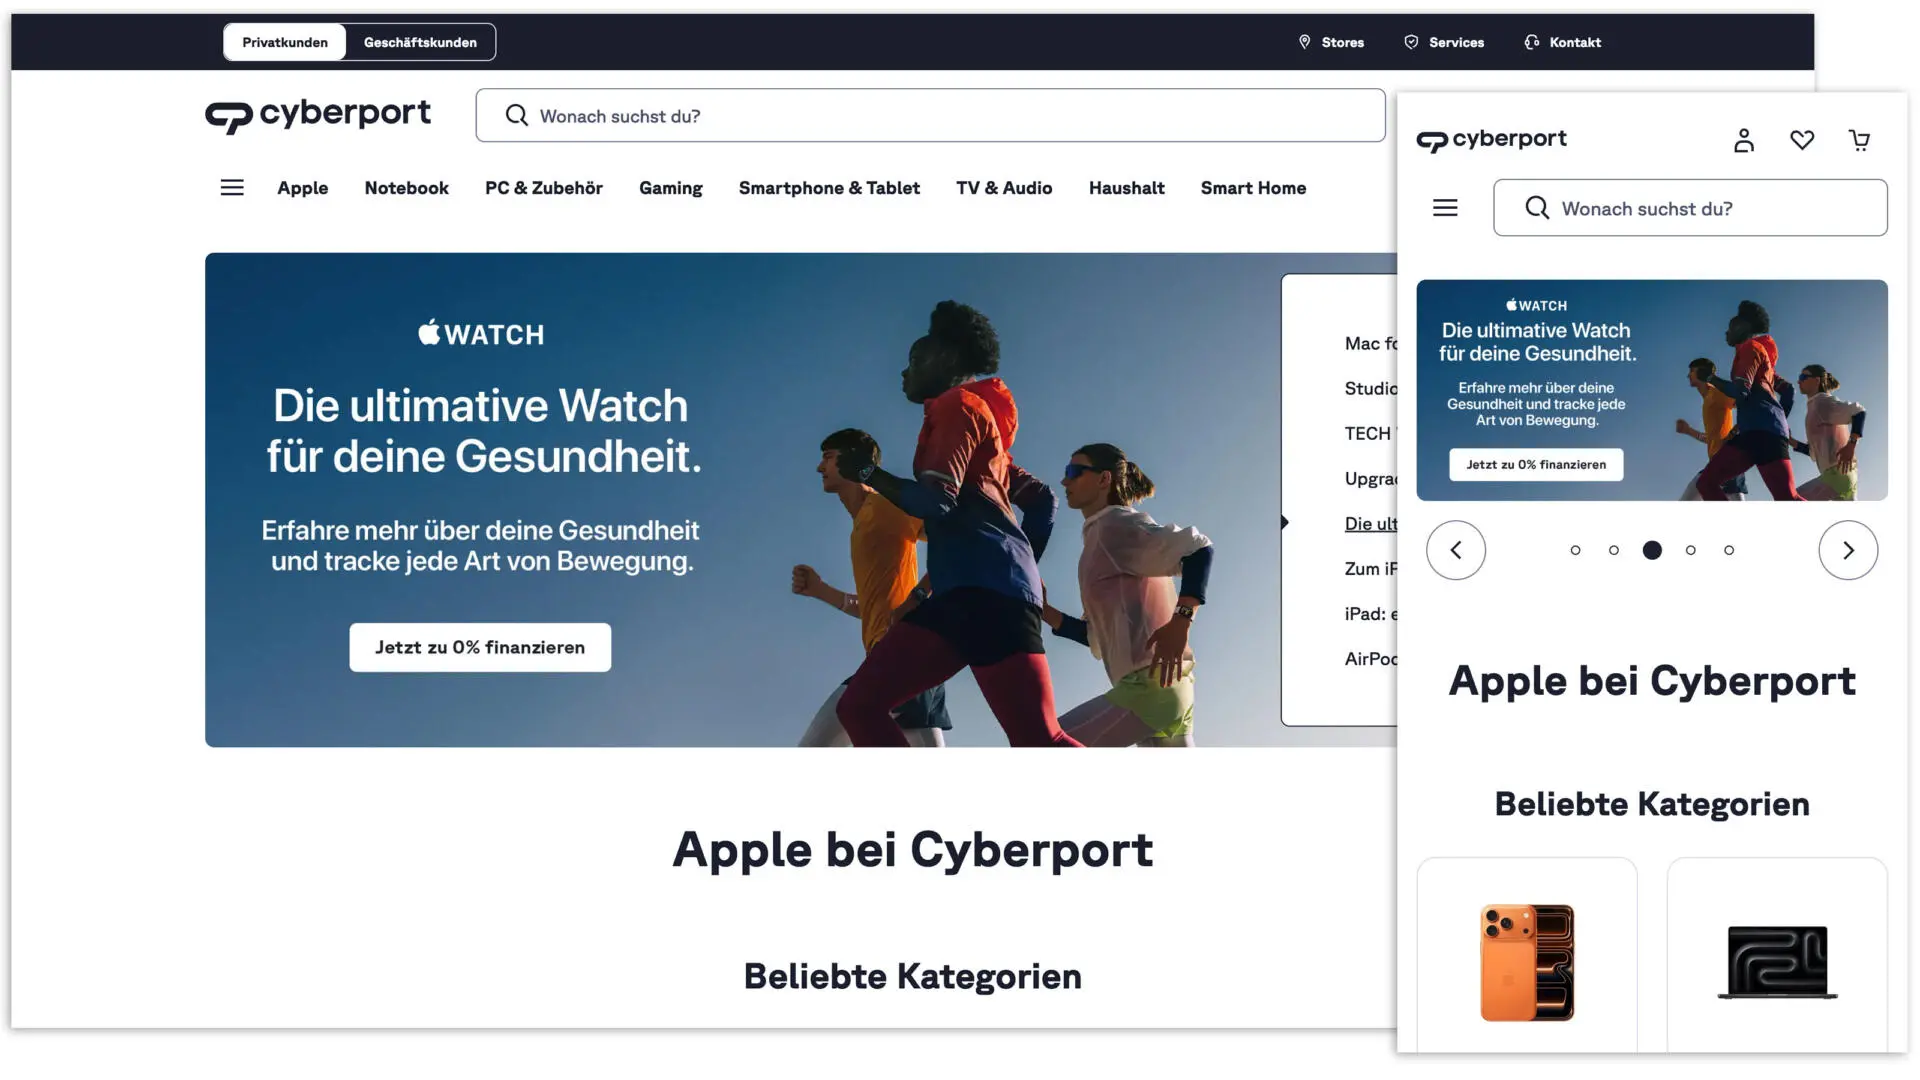Select the second carousel dot
This screenshot has width=1920, height=1080.
click(x=1613, y=550)
